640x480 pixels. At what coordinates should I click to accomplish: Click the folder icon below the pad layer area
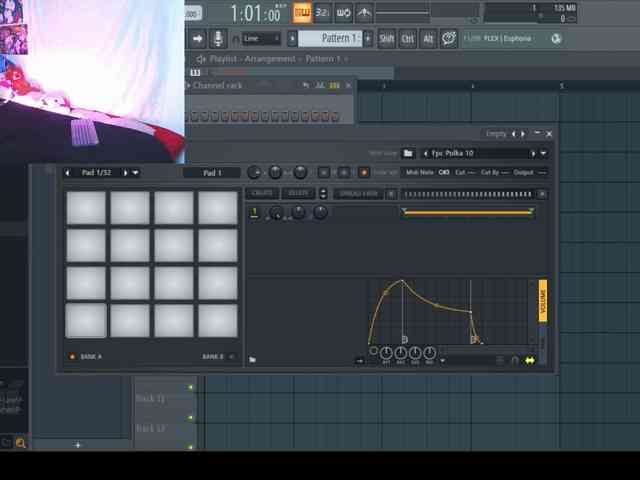(252, 359)
